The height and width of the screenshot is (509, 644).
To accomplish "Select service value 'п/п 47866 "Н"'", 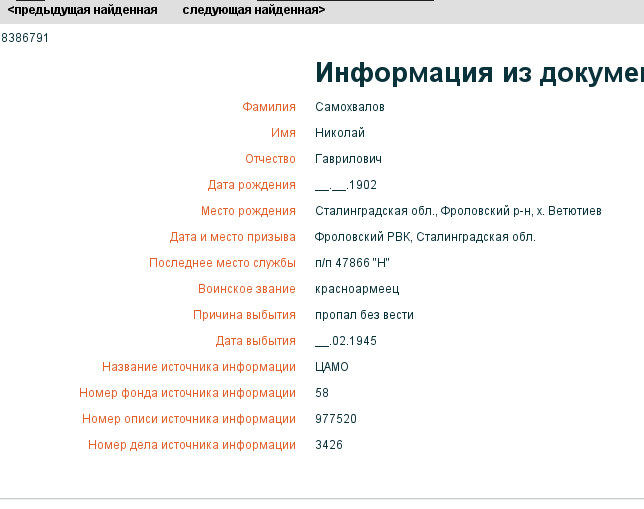I will (352, 263).
